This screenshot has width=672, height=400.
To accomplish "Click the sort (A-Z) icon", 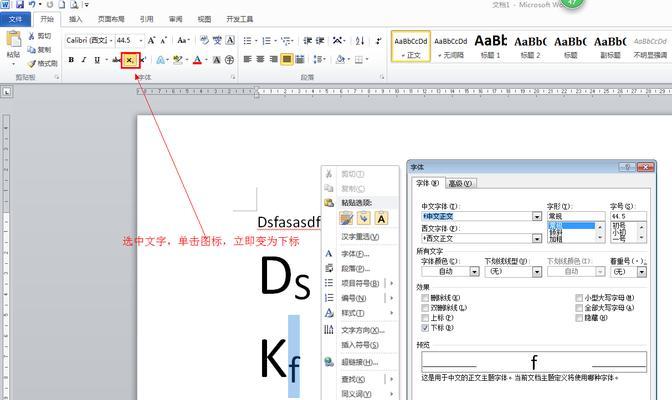I will point(360,41).
